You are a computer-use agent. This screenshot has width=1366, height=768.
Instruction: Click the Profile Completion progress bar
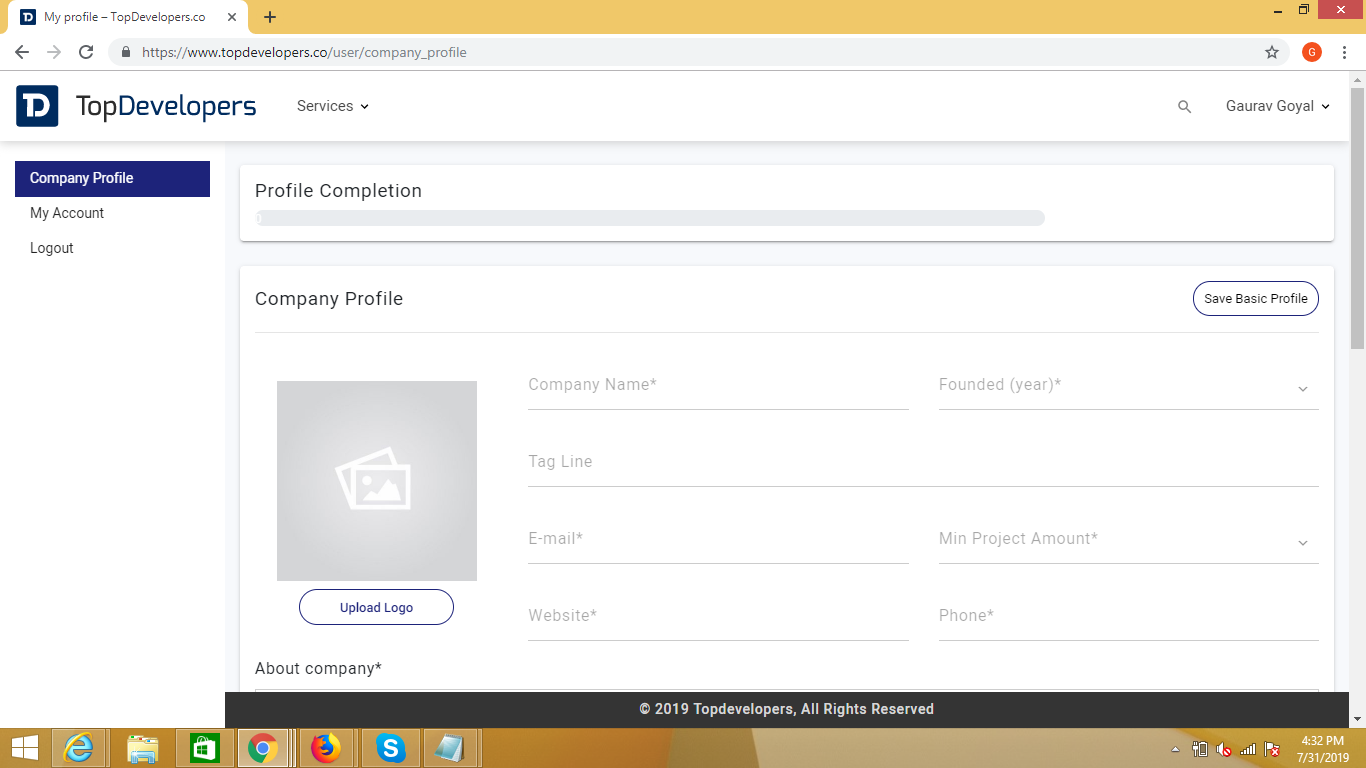tap(650, 218)
